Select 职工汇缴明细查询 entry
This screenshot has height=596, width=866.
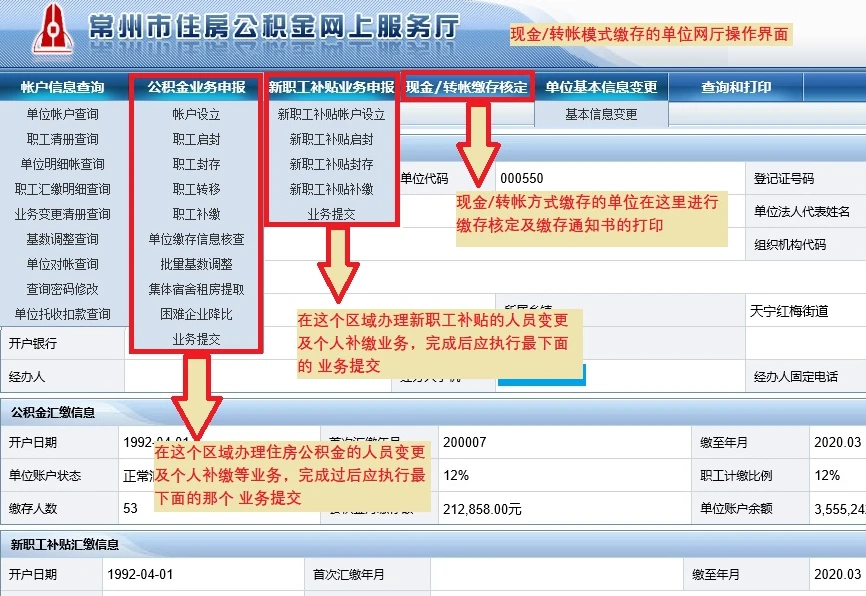pos(62,189)
